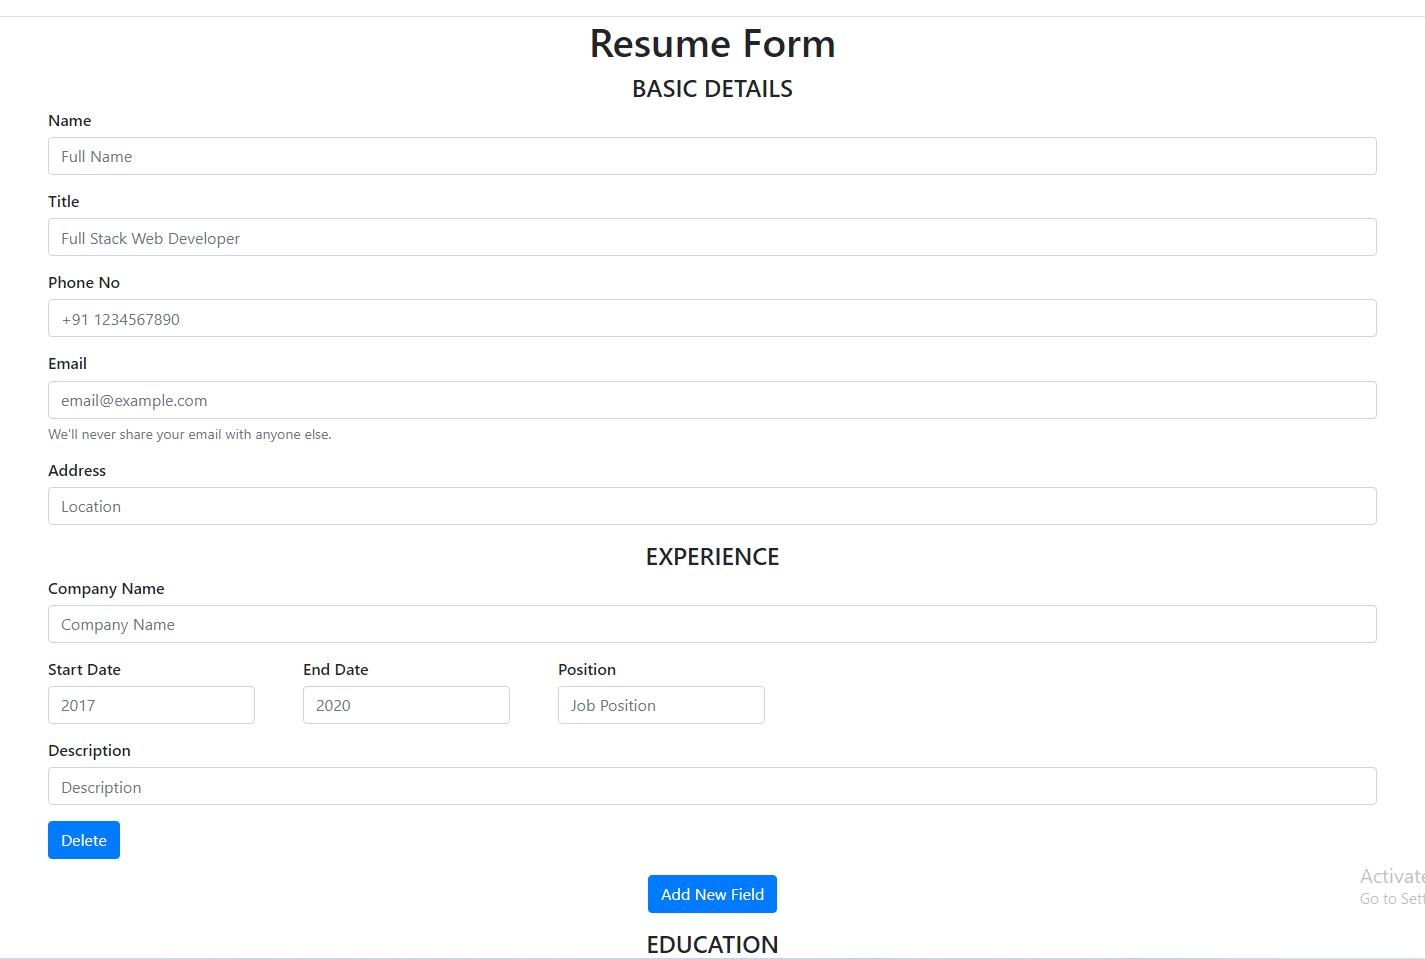
Task: Click the EDUCATION section heading
Action: [x=712, y=944]
